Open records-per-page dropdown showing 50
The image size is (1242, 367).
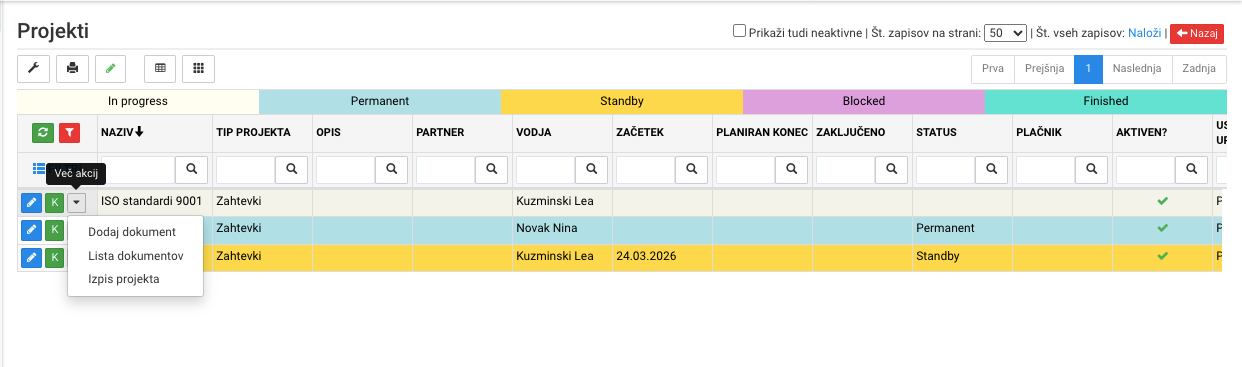(1005, 33)
